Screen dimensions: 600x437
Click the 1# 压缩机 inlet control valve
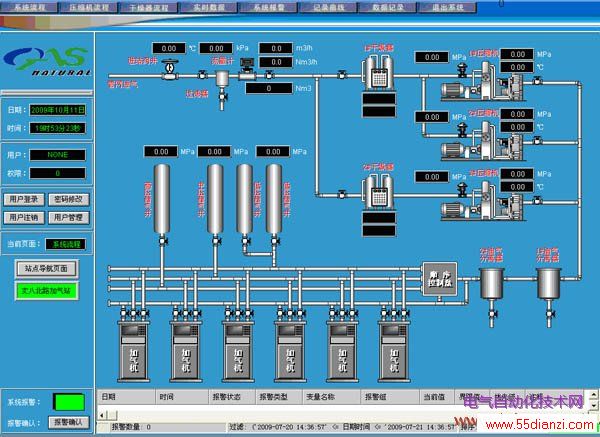(463, 70)
